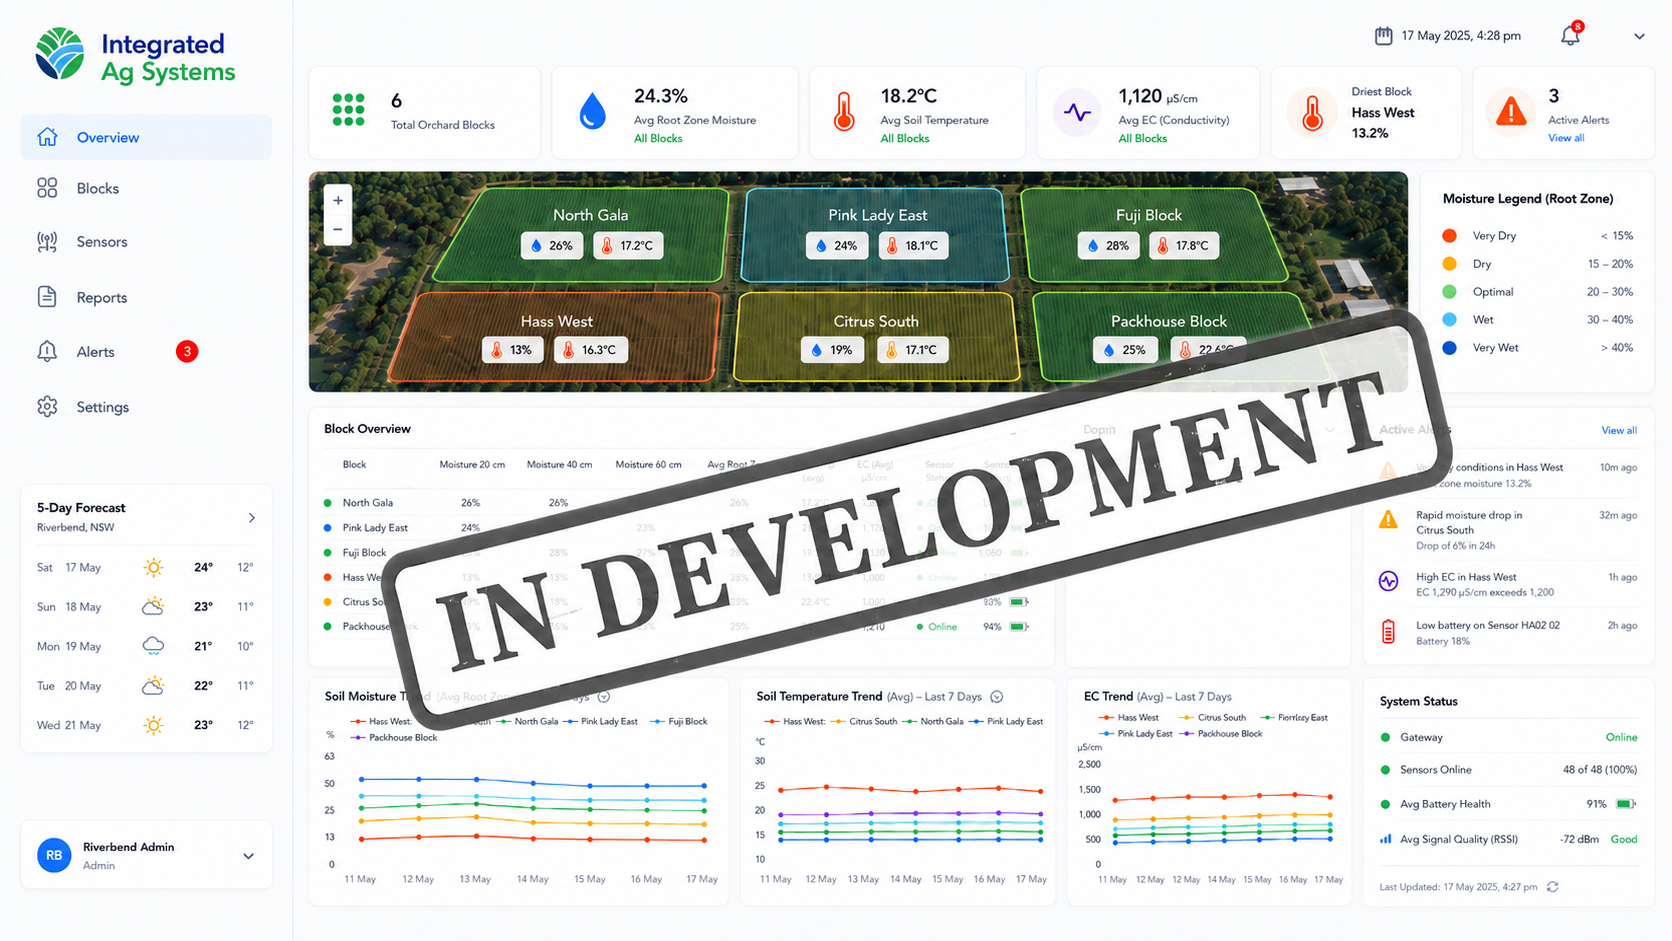Click the green Total Orchard Blocks grid icon
The height and width of the screenshot is (941, 1672).
348,110
